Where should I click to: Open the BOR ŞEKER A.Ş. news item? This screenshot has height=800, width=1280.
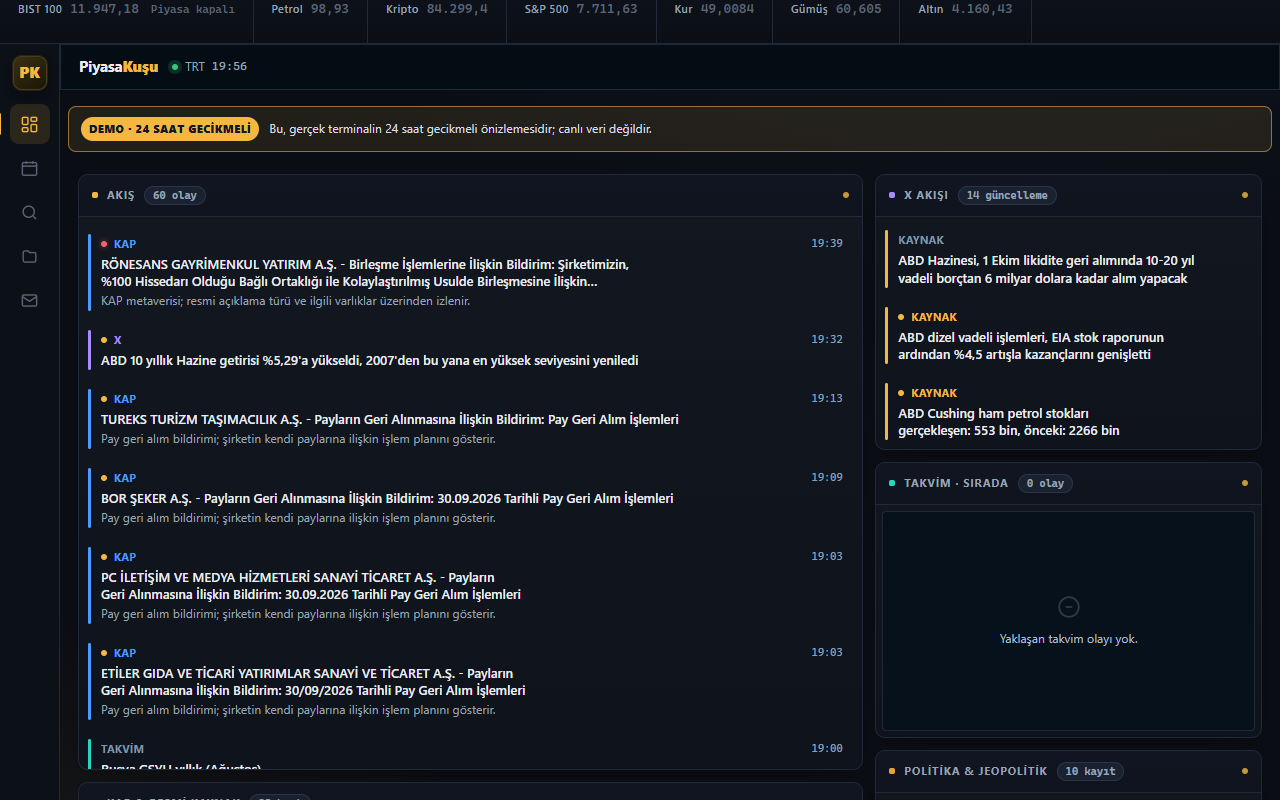click(x=470, y=498)
